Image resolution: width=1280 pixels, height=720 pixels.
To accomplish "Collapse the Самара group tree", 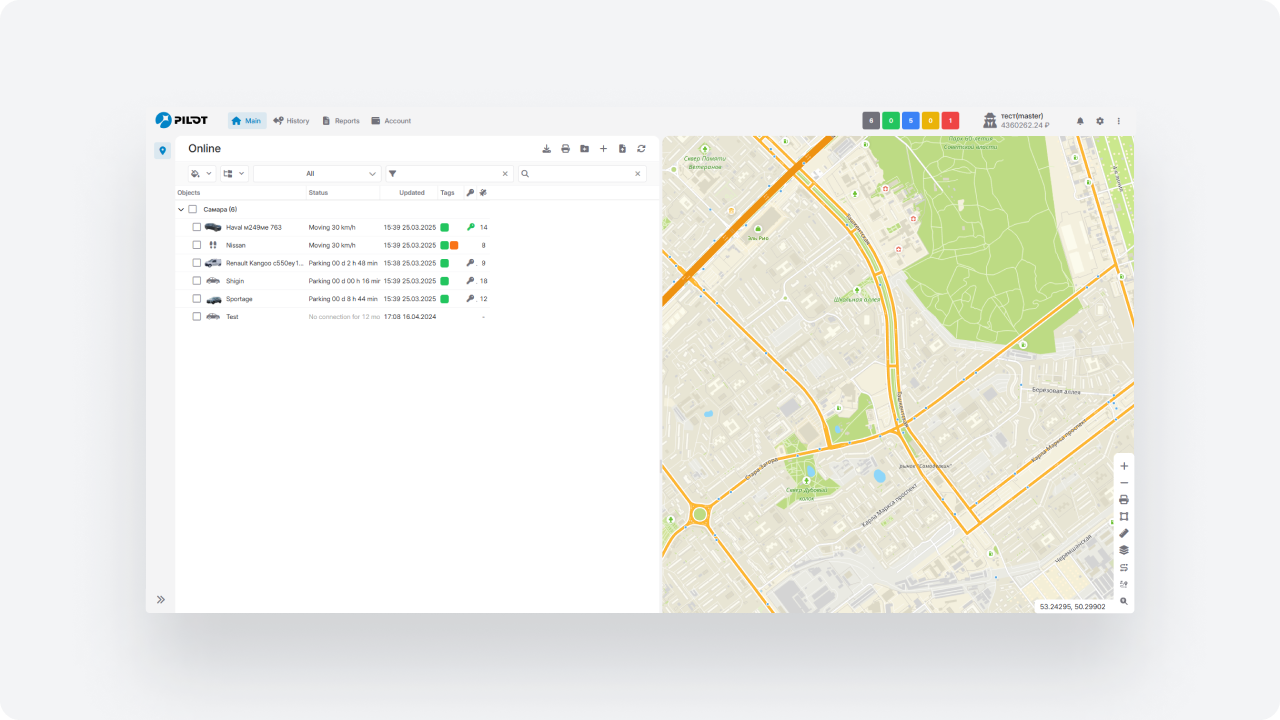I will pos(181,209).
